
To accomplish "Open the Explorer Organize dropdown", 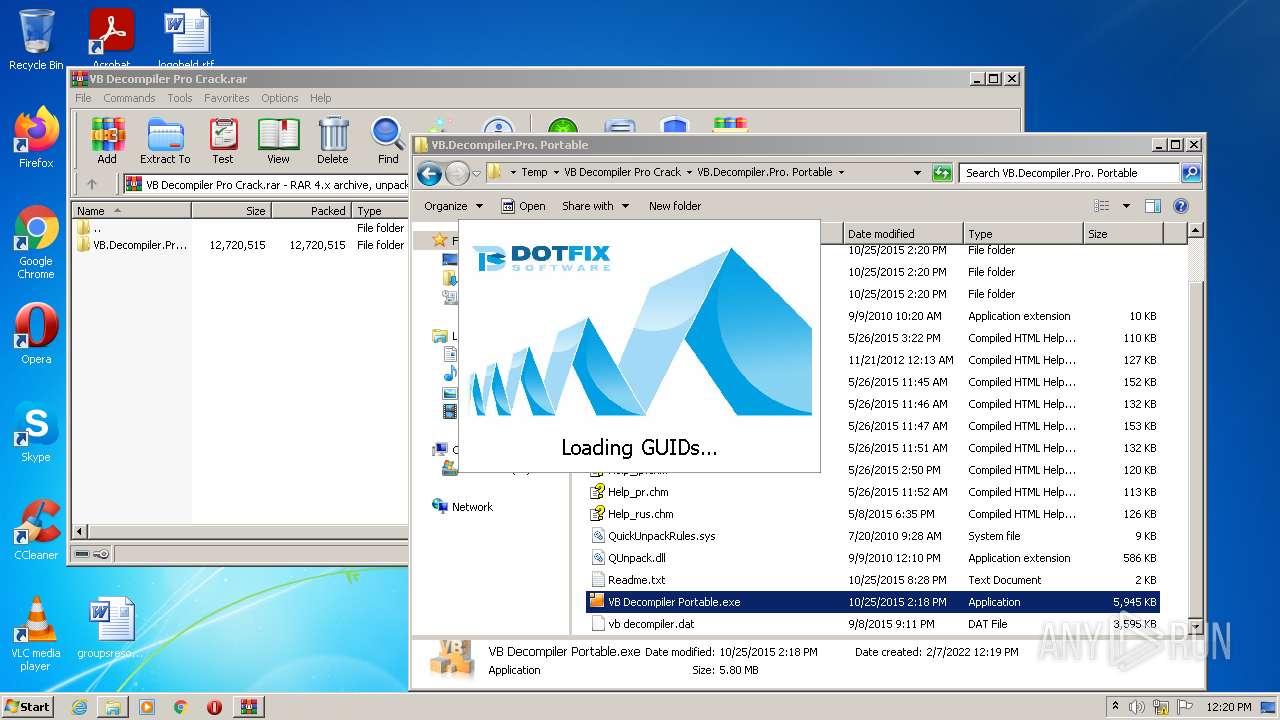I will pos(453,206).
